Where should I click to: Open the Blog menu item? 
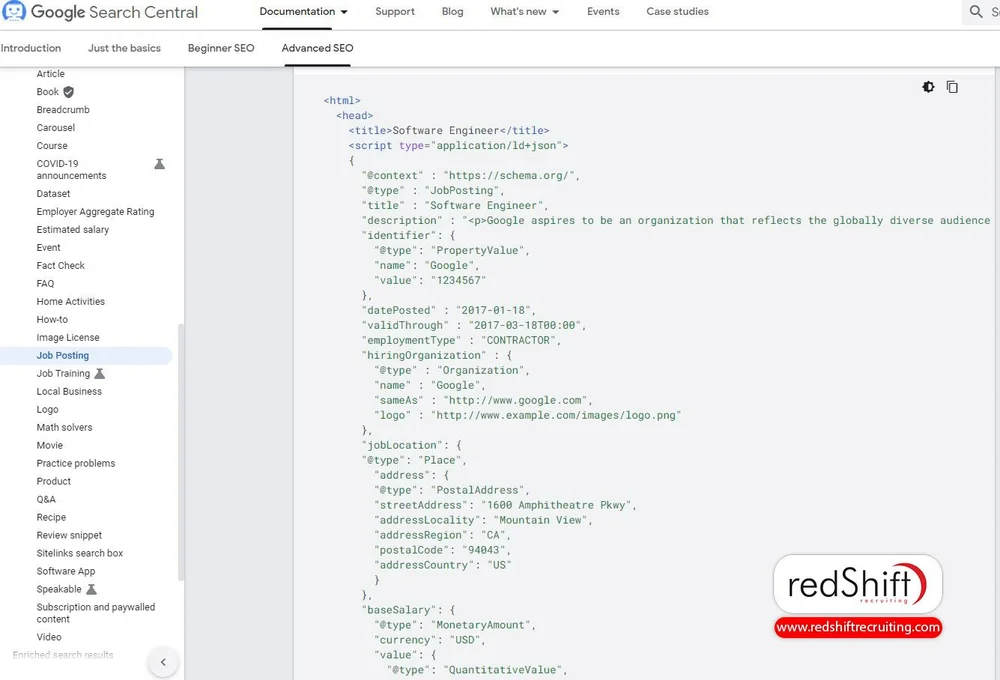[452, 11]
